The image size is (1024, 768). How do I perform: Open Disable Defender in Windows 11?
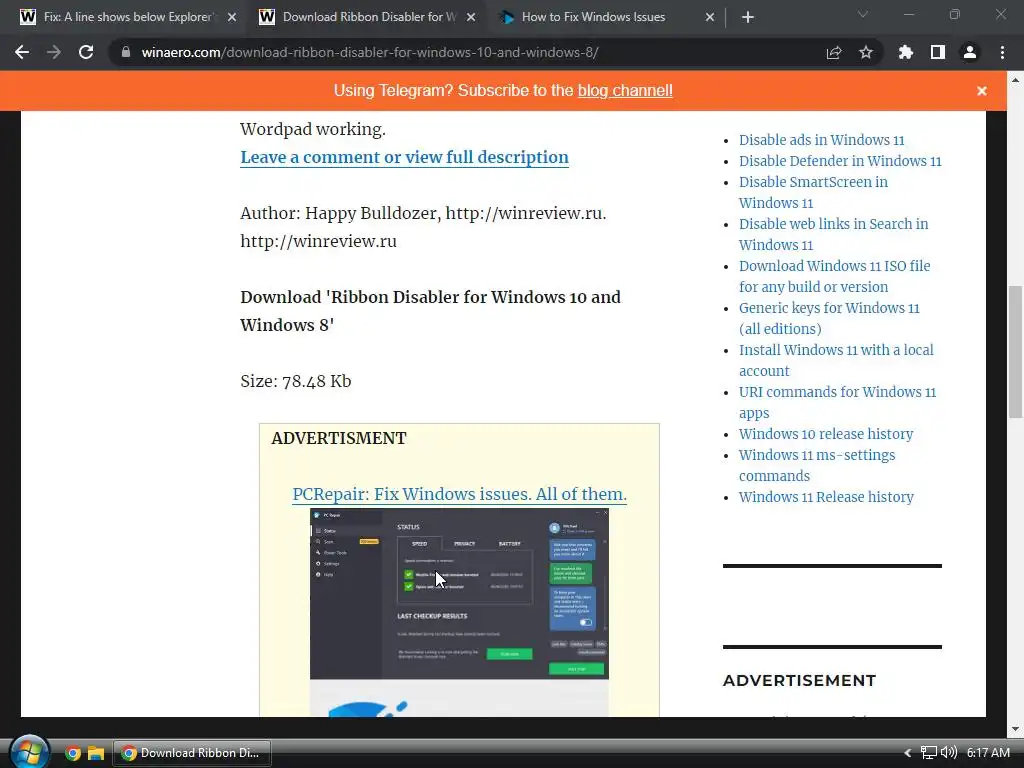click(x=840, y=161)
